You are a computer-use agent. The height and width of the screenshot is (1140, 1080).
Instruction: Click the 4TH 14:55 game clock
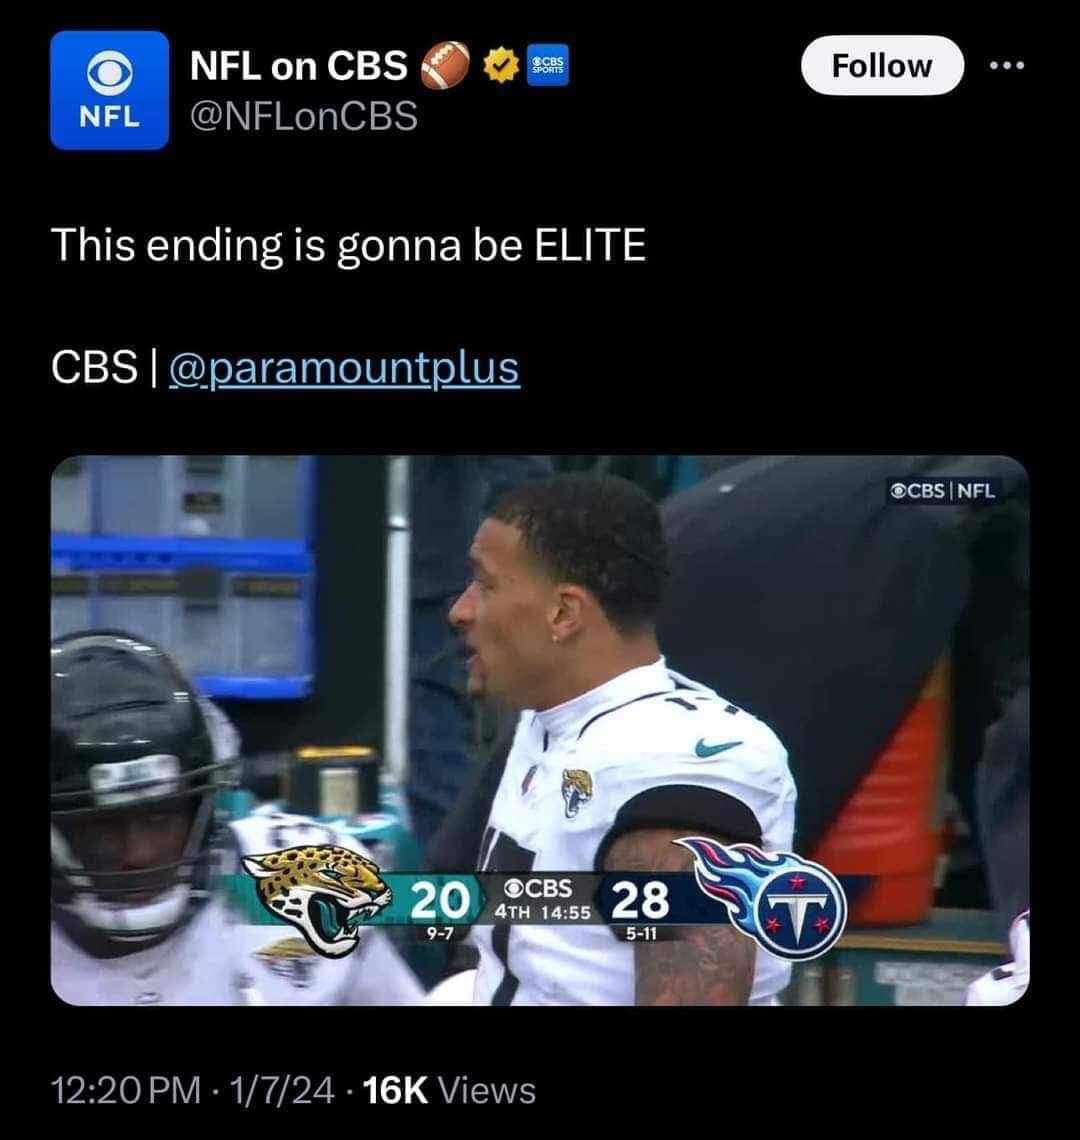click(543, 912)
